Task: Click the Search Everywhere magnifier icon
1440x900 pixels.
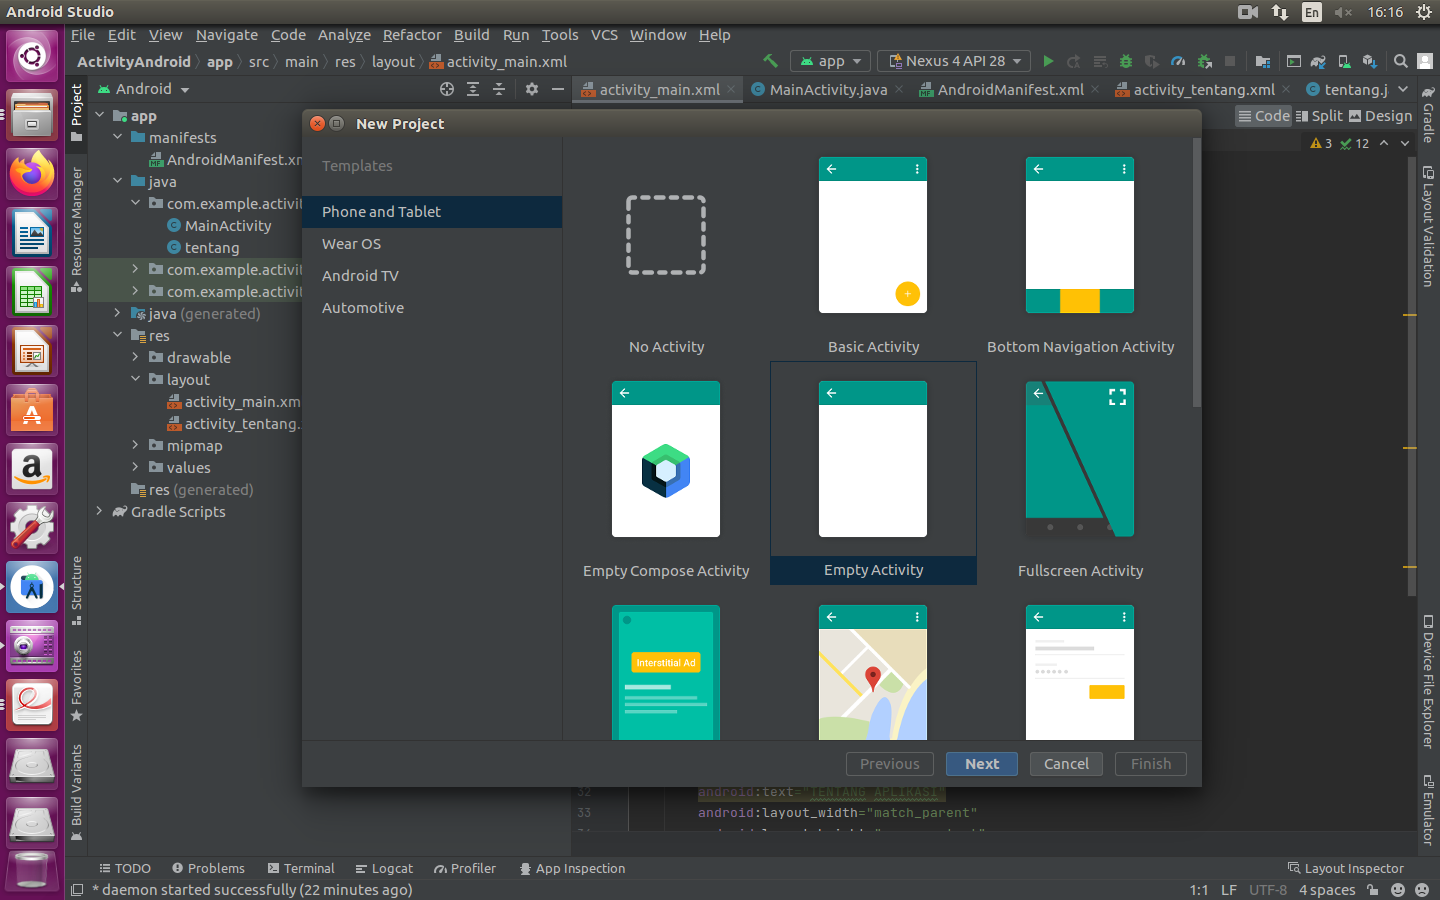Action: [1401, 61]
